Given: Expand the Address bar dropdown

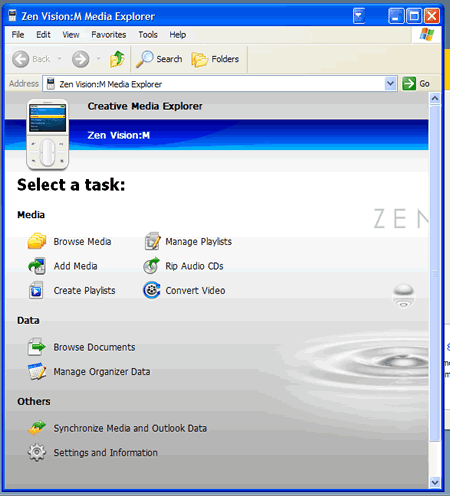Looking at the screenshot, I should click(390, 84).
